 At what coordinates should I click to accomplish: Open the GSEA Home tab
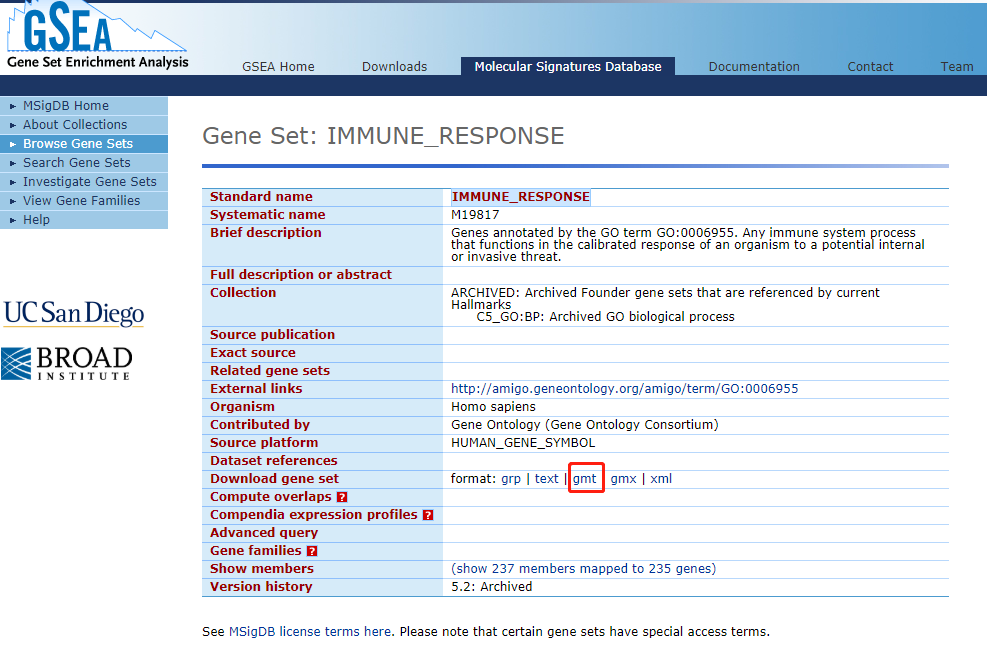tap(278, 67)
